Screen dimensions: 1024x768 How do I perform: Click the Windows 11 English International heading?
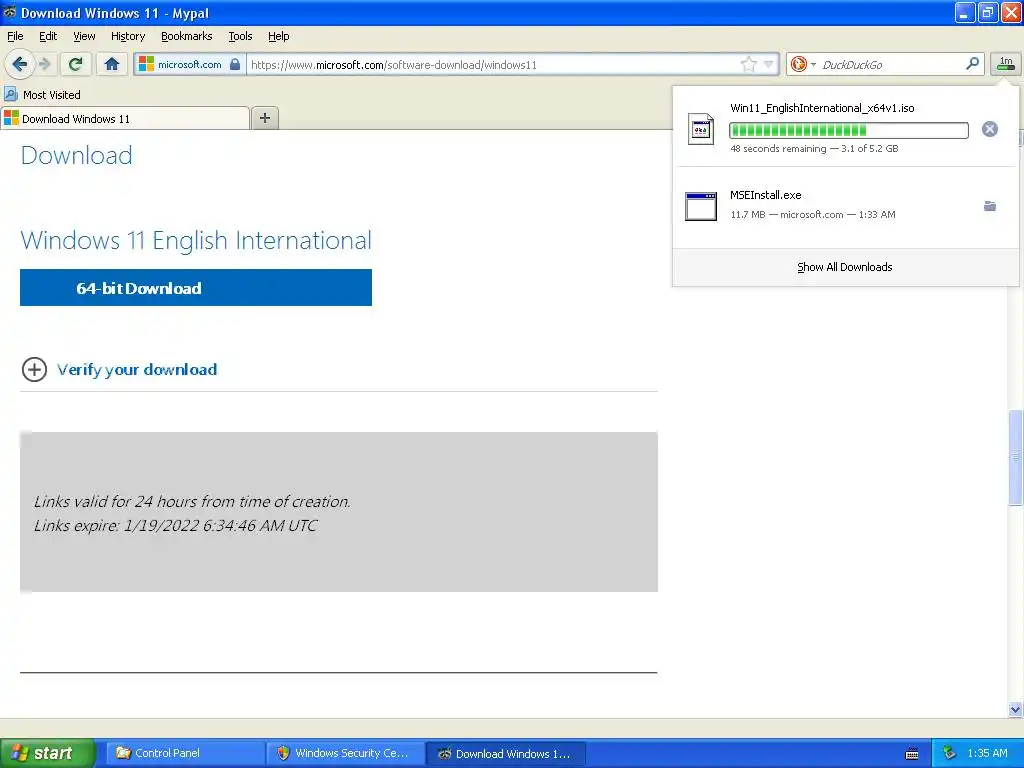[x=196, y=241]
